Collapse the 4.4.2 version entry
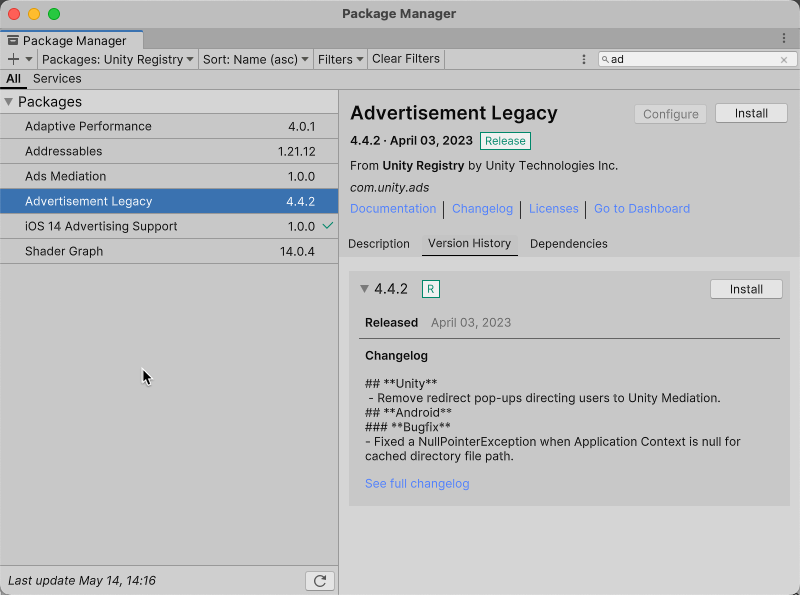 coord(365,289)
